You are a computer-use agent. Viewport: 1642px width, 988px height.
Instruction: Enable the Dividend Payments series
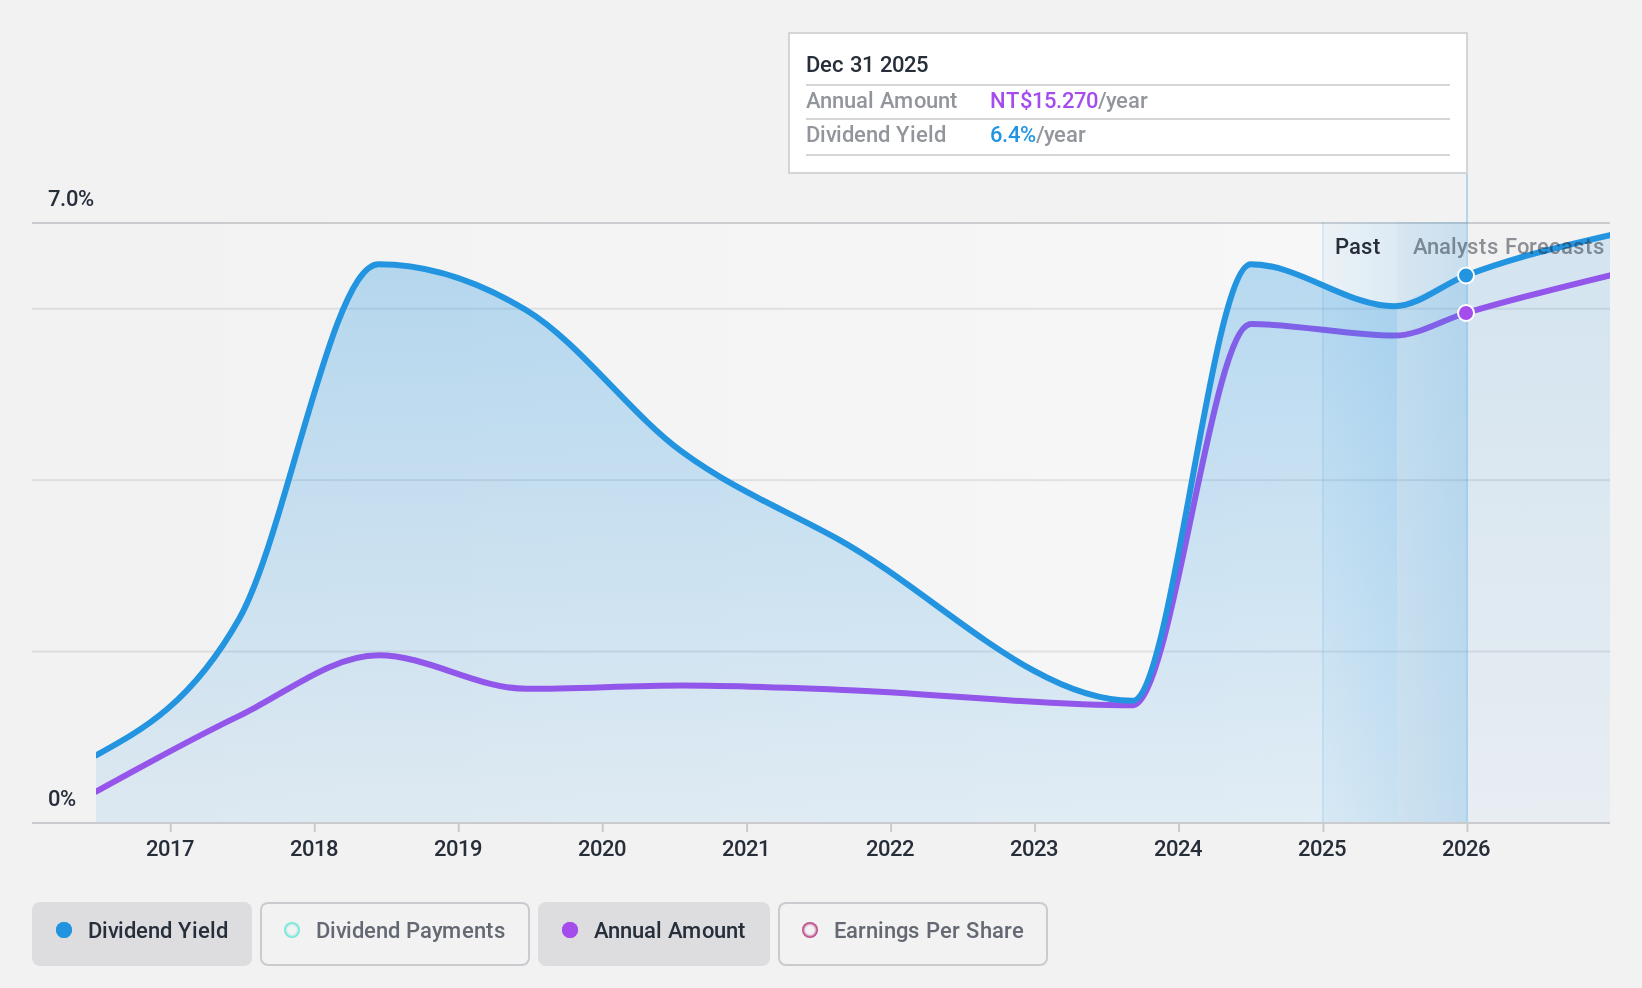(x=395, y=934)
